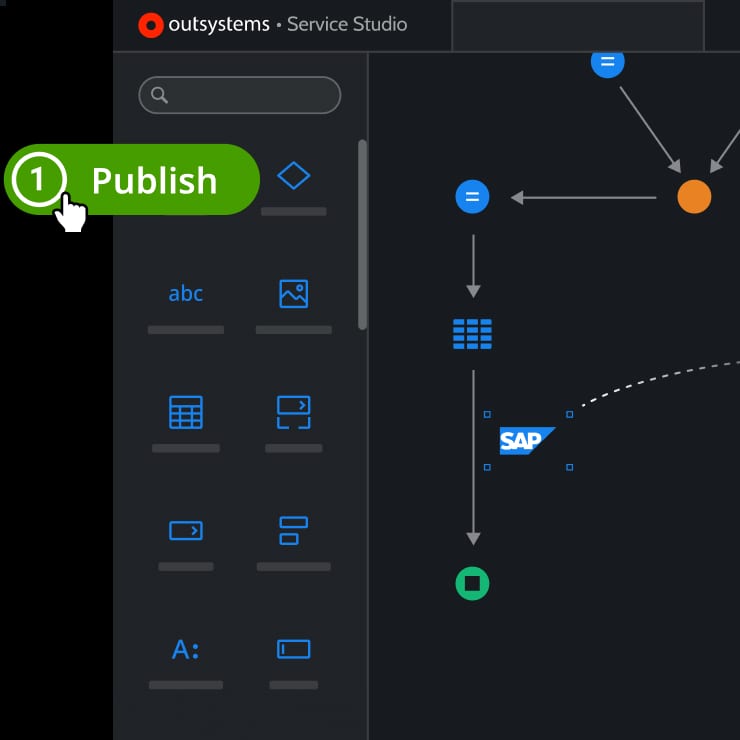Open the empty tab beside Service Studio

point(577,25)
